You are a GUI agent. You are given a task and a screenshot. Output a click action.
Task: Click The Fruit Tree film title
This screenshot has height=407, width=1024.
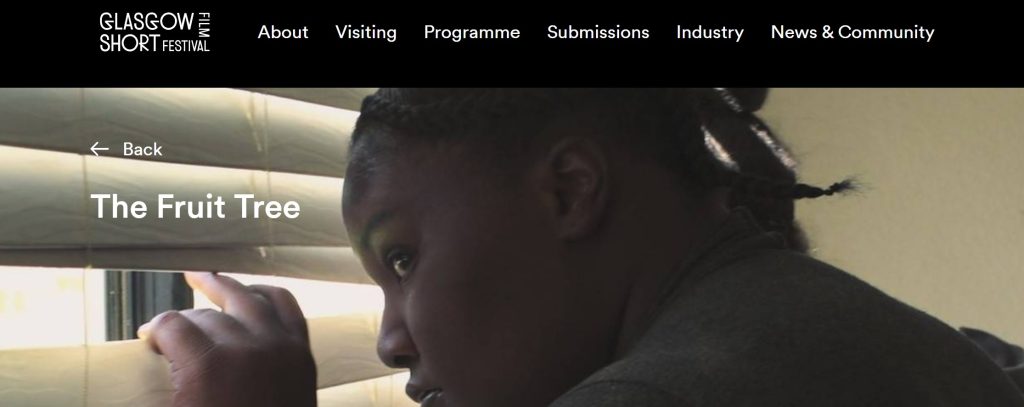[195, 206]
